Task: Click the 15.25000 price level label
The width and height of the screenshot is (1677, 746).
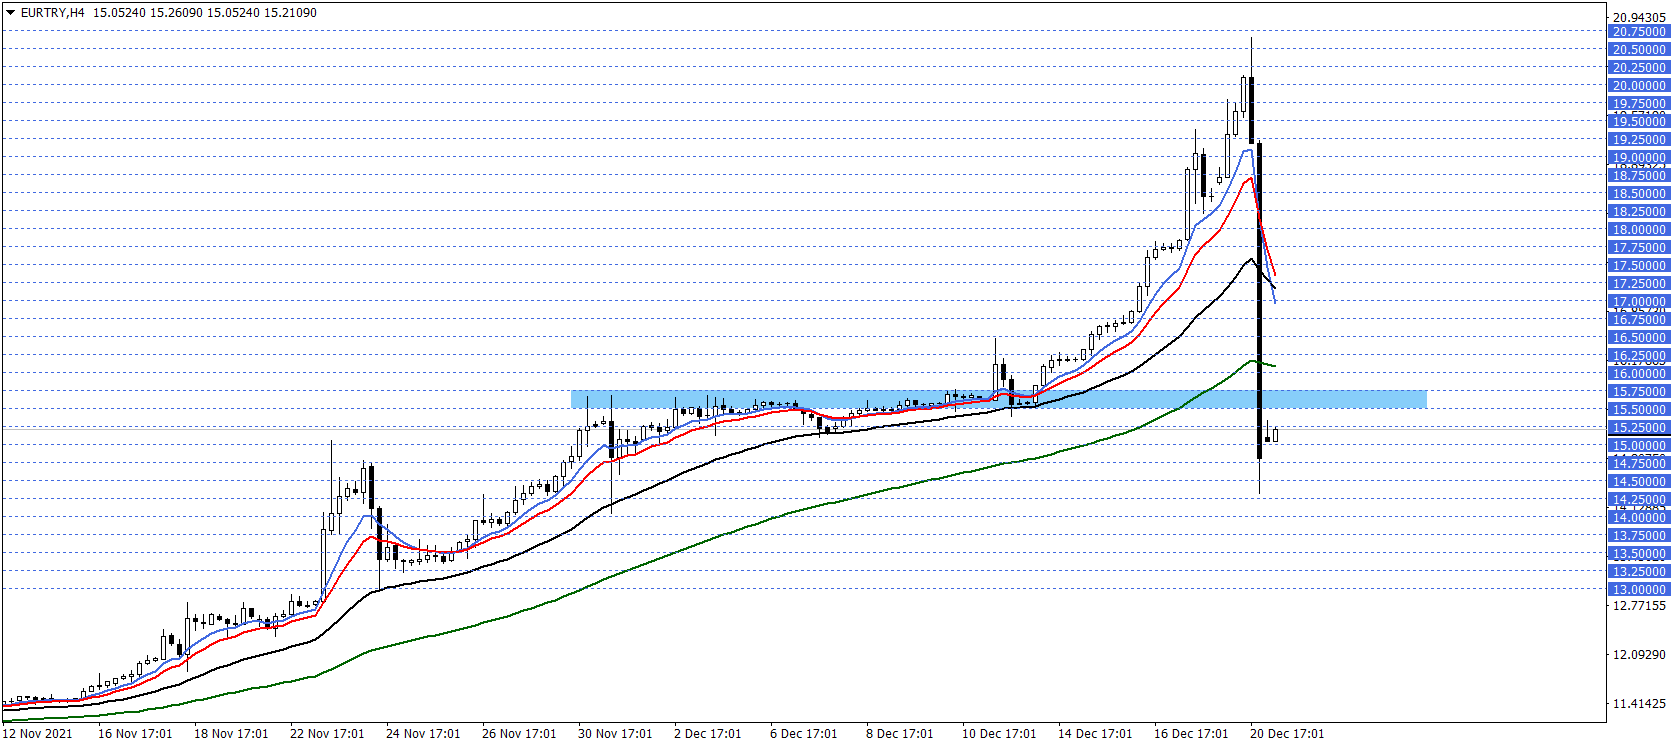Action: click(x=1638, y=428)
